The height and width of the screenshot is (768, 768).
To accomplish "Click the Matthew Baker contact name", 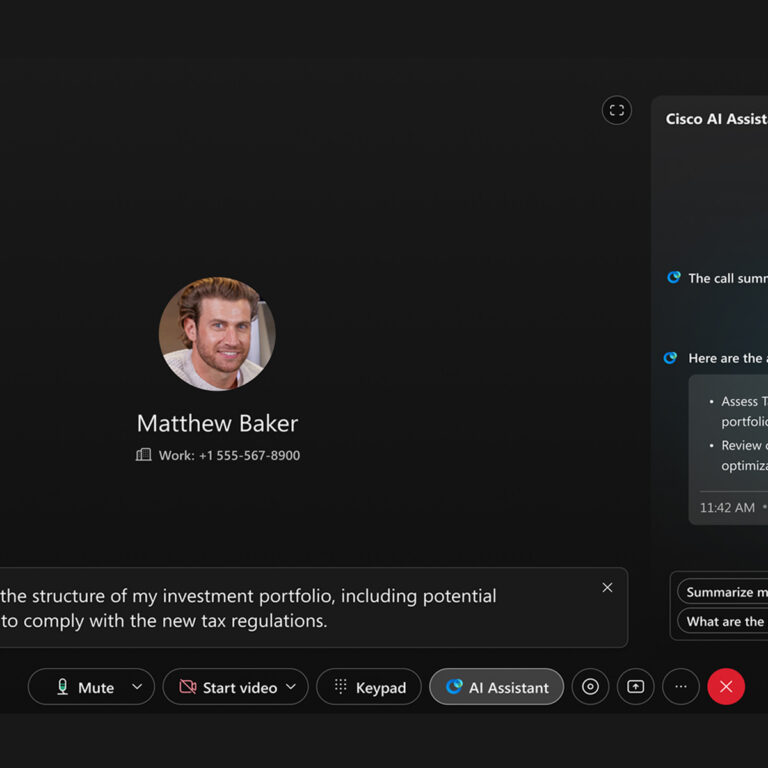I will (x=217, y=423).
